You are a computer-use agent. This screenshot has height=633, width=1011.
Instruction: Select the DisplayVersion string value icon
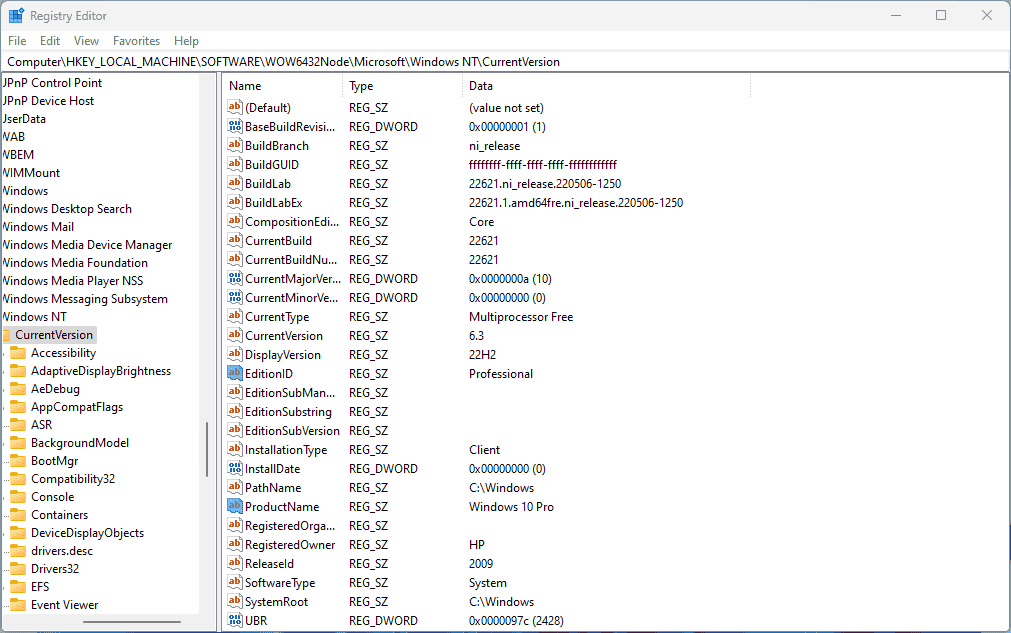click(x=235, y=355)
